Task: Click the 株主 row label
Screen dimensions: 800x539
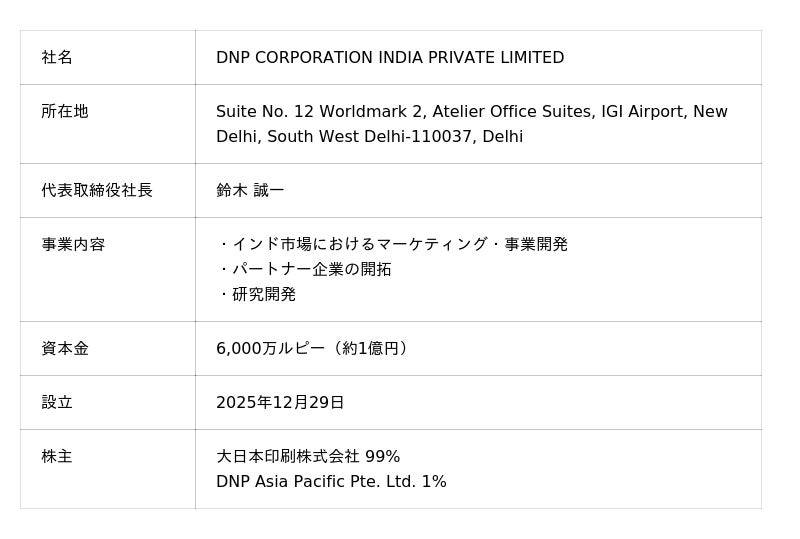Action: pos(57,456)
